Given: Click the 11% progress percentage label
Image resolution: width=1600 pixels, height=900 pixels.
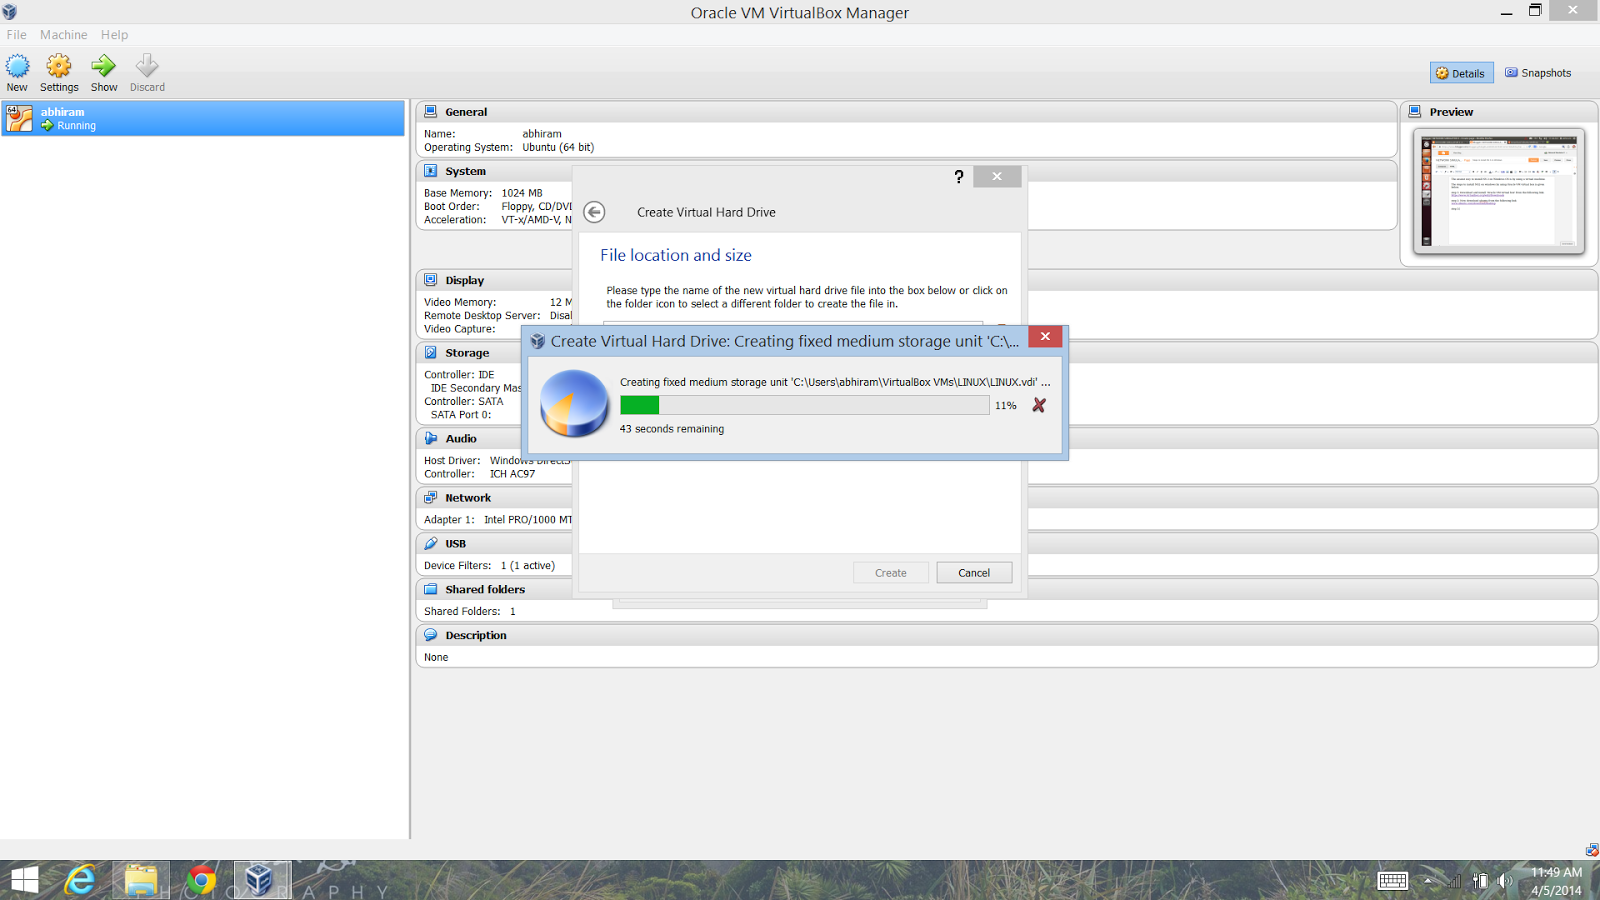Looking at the screenshot, I should point(1005,406).
